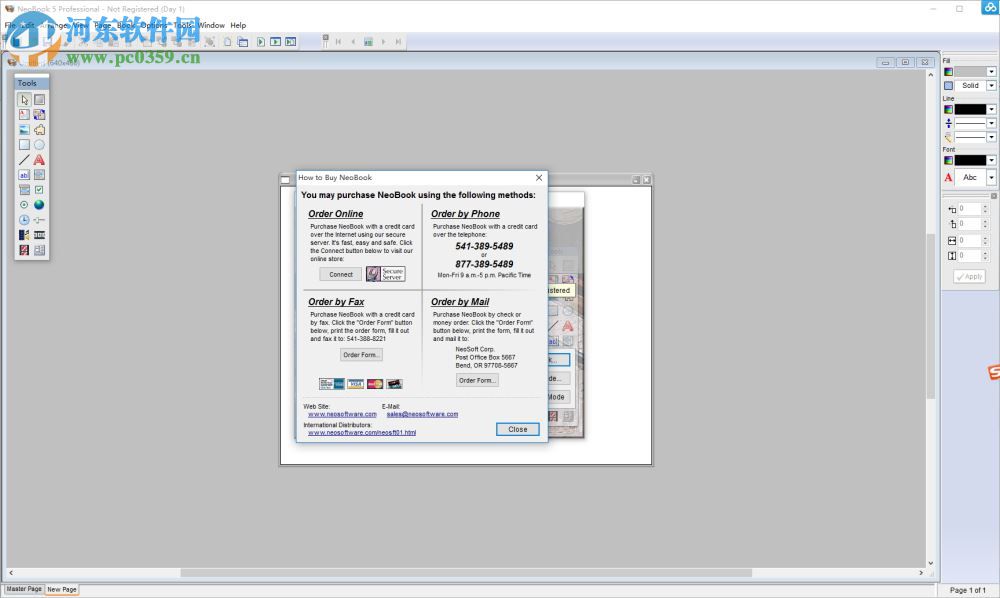Select the Article document tool with red A

click(24, 115)
